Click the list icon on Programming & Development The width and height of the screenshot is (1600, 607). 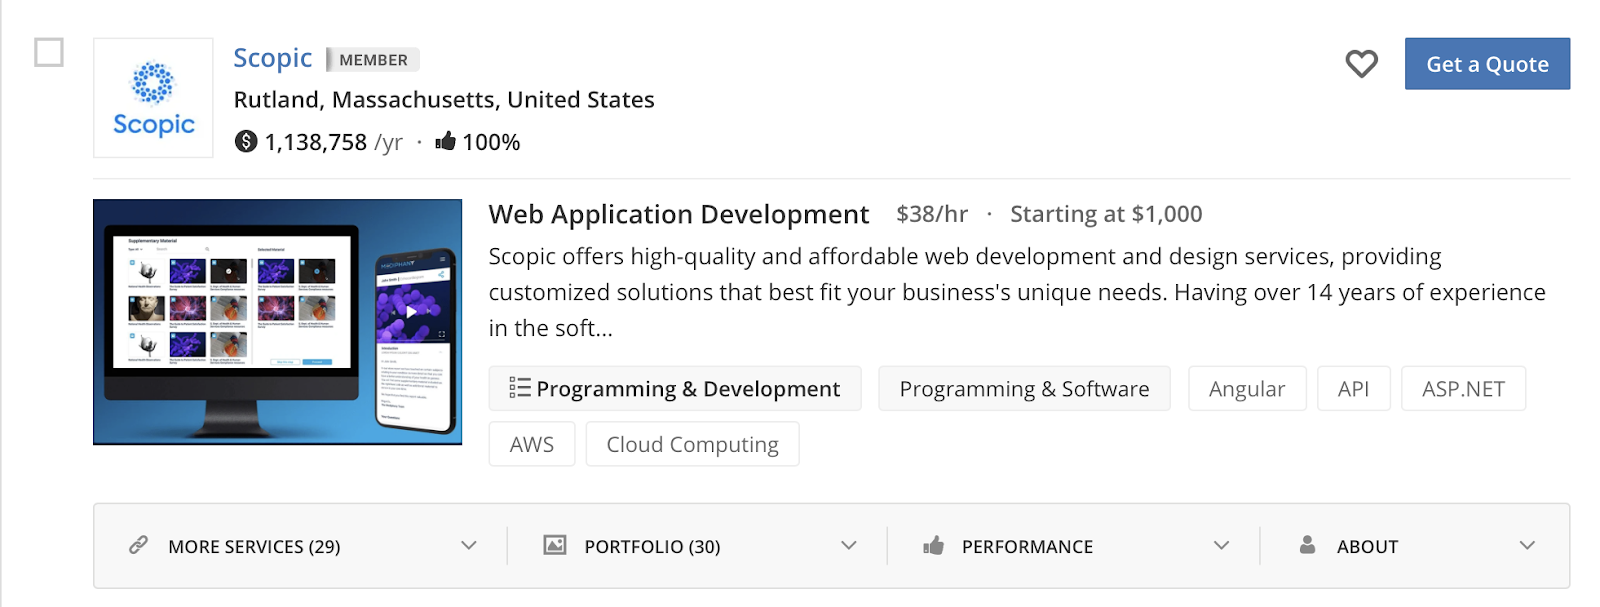tap(519, 388)
